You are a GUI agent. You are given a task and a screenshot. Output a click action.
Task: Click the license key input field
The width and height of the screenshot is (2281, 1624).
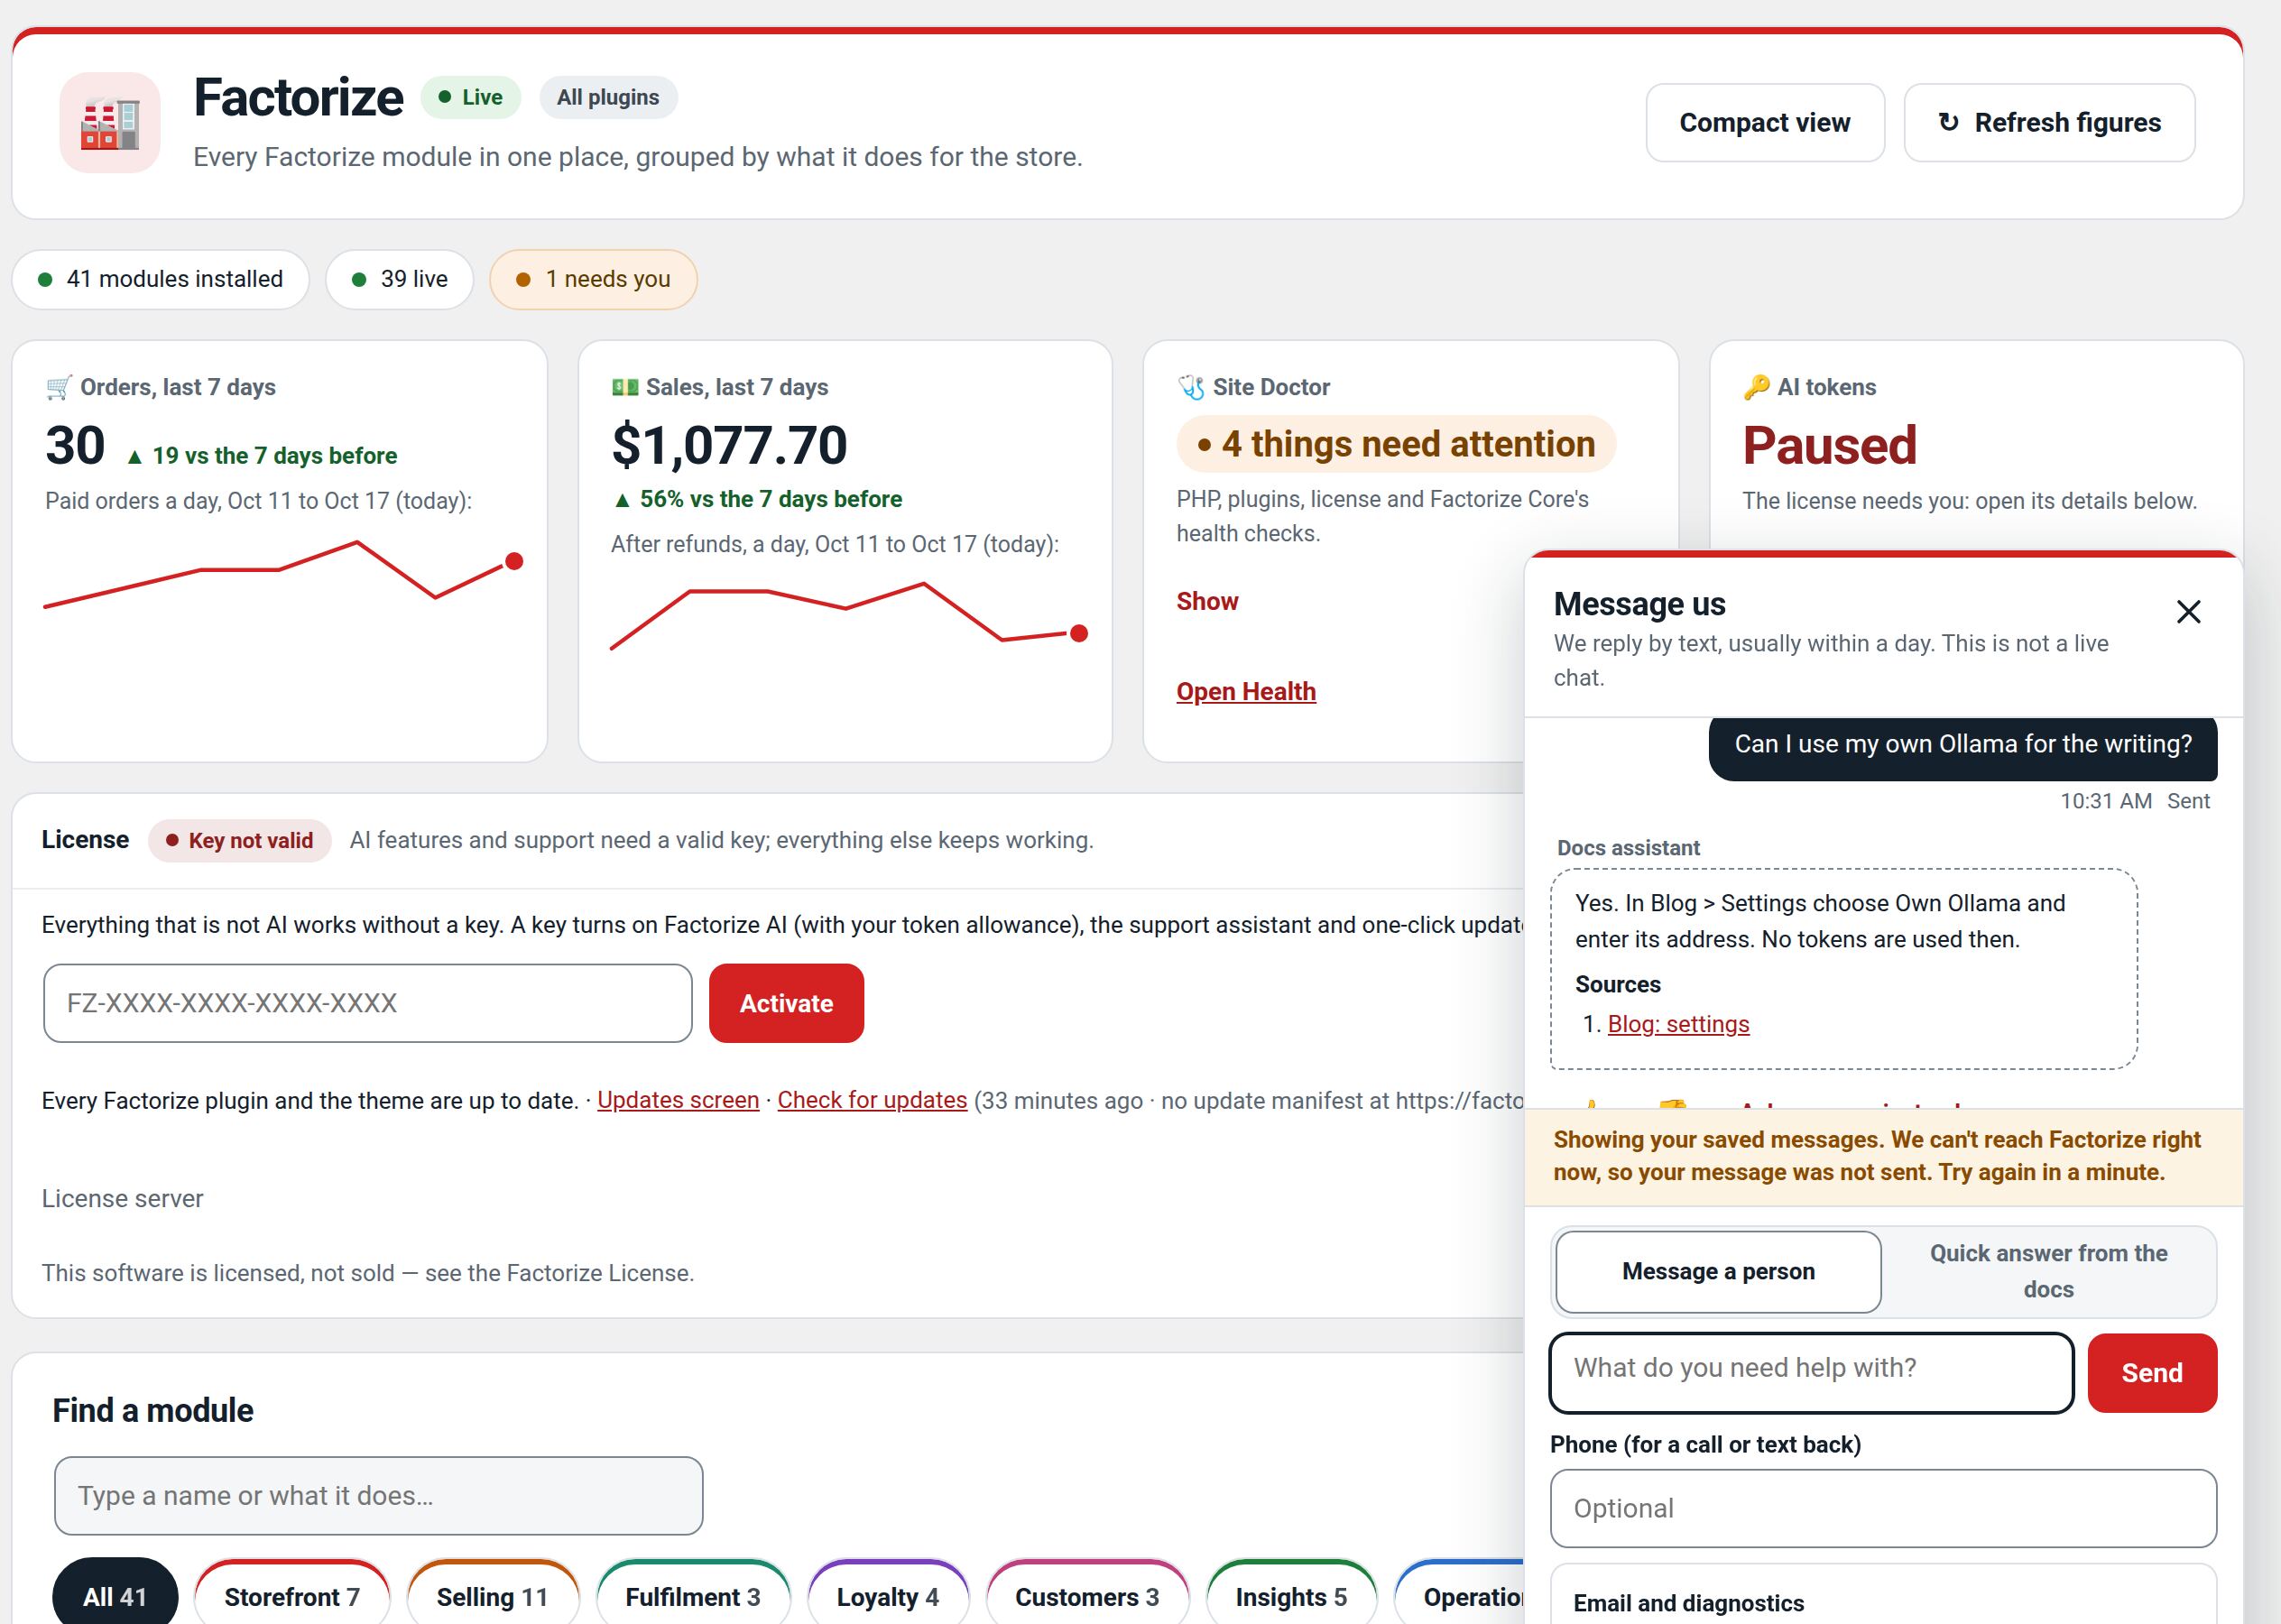(368, 1003)
